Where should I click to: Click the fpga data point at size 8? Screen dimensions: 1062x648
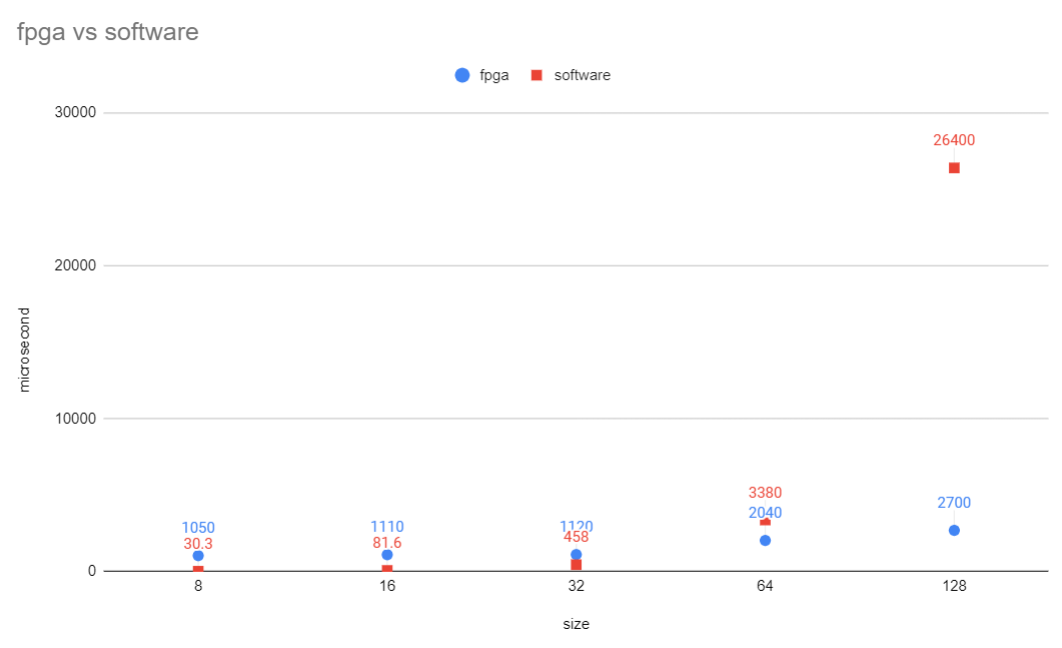coord(198,556)
